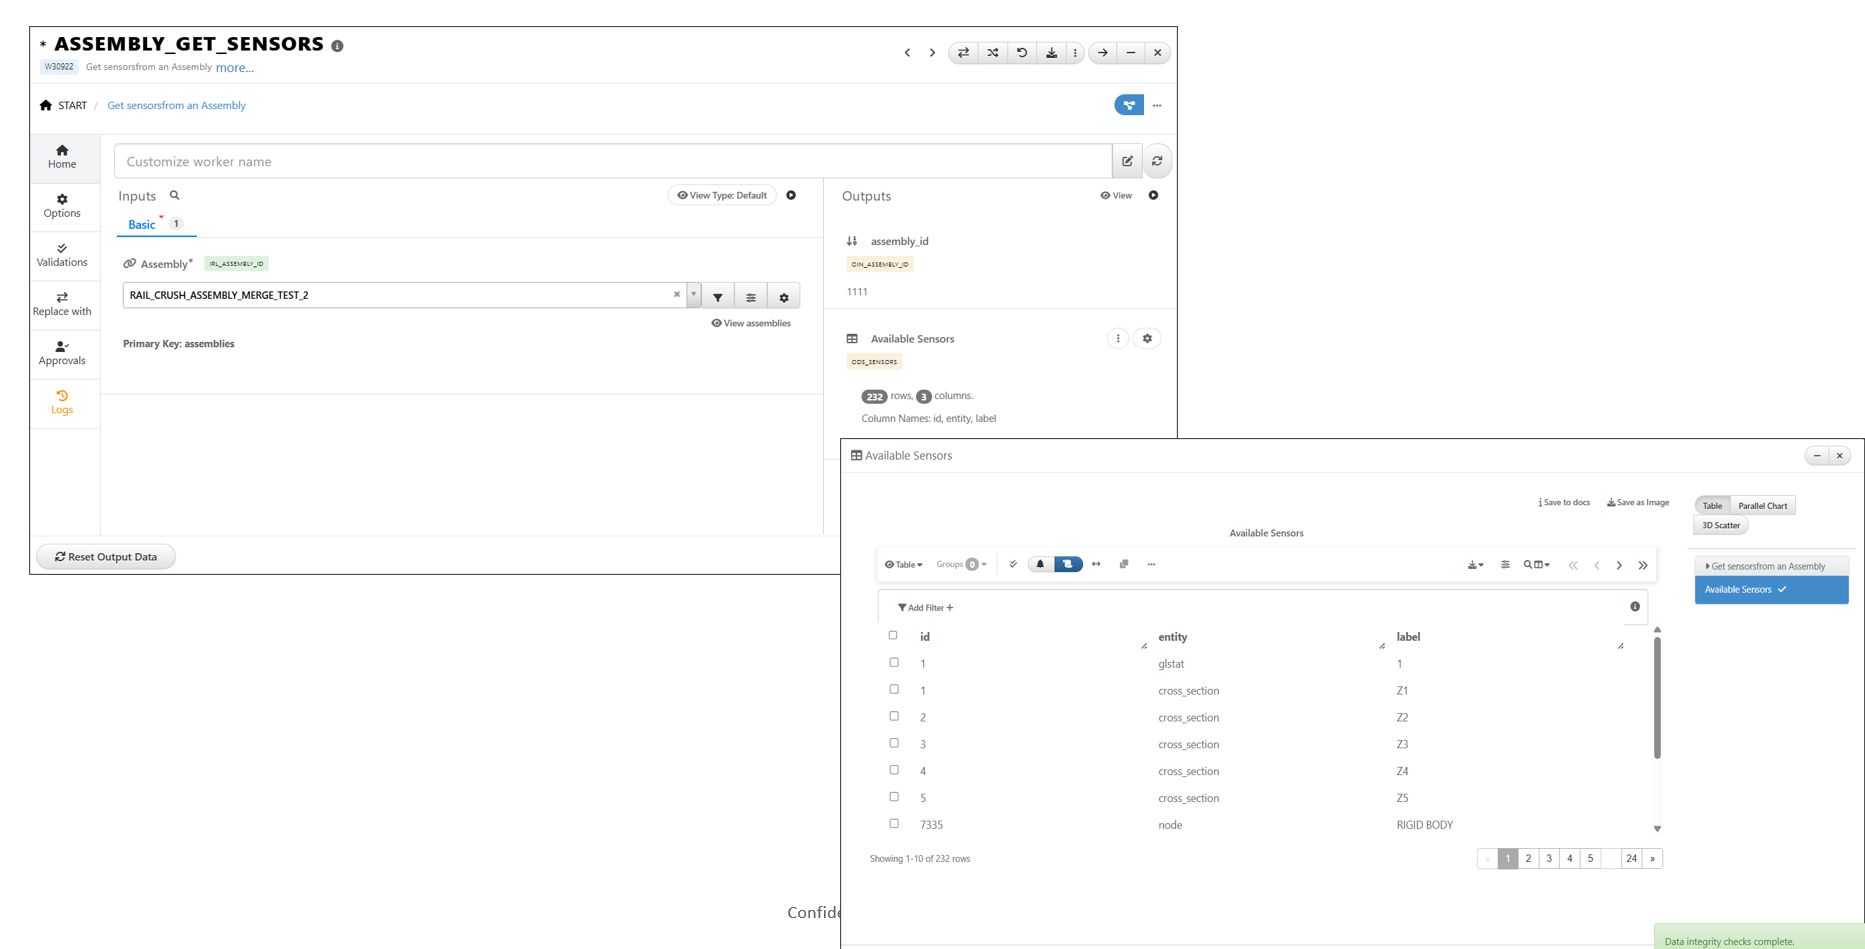Open Available Sensors output gear settings
Image resolution: width=1865 pixels, height=949 pixels.
[1147, 339]
